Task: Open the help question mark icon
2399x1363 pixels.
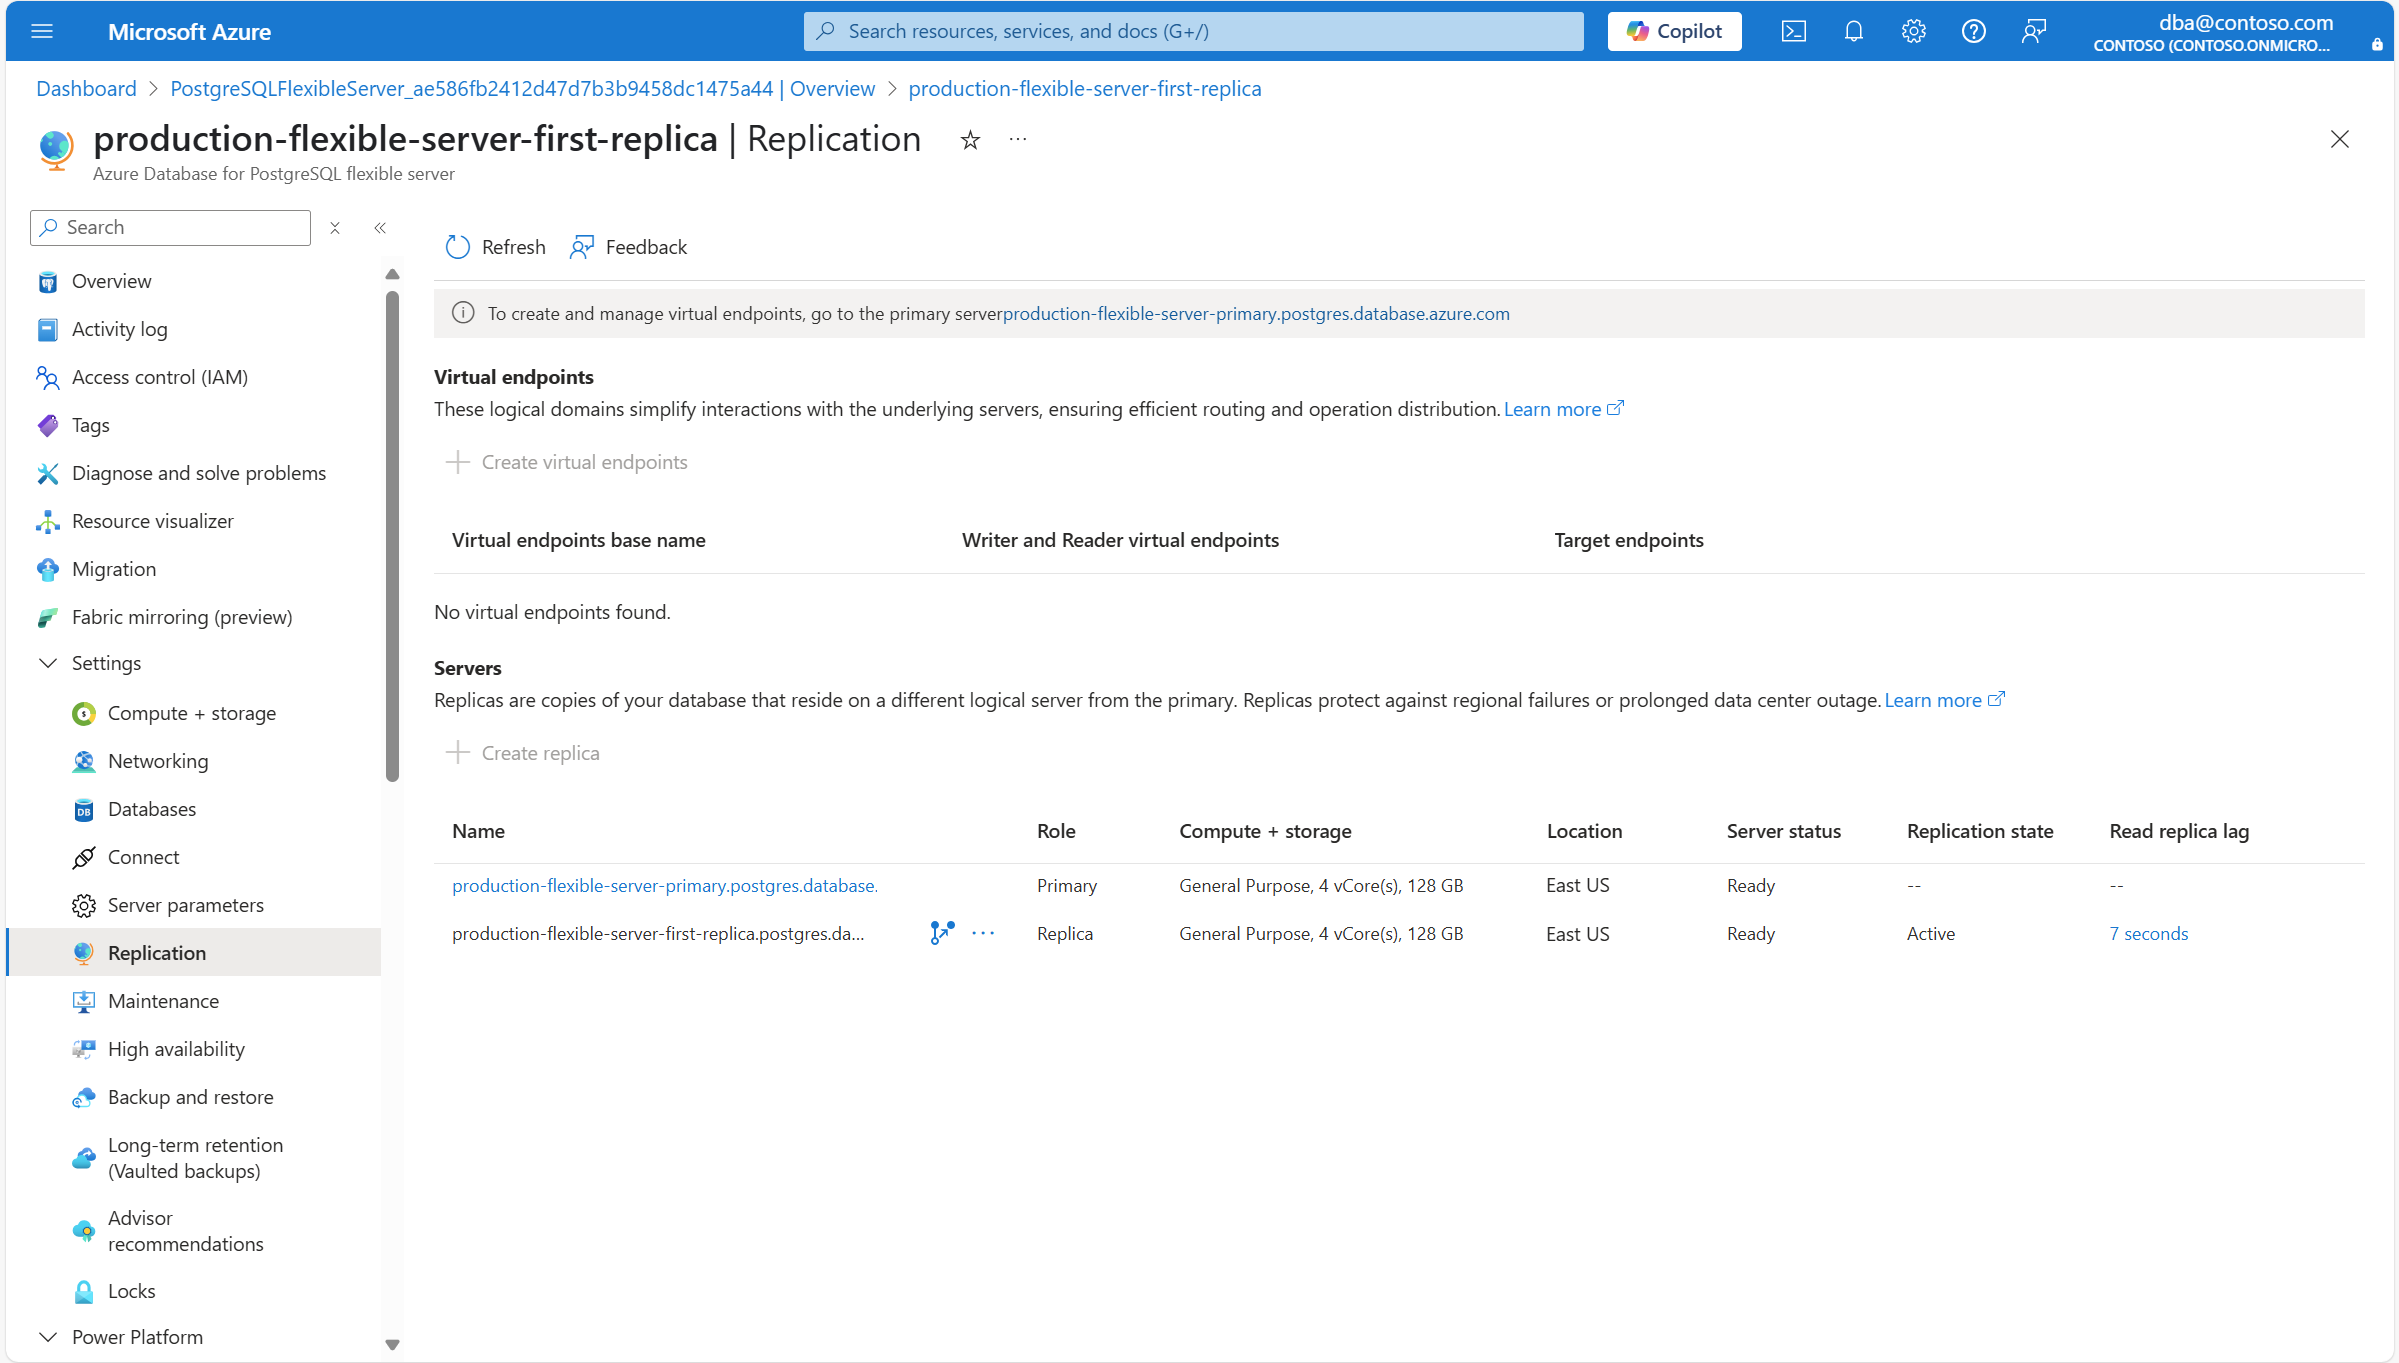Action: [x=1974, y=31]
